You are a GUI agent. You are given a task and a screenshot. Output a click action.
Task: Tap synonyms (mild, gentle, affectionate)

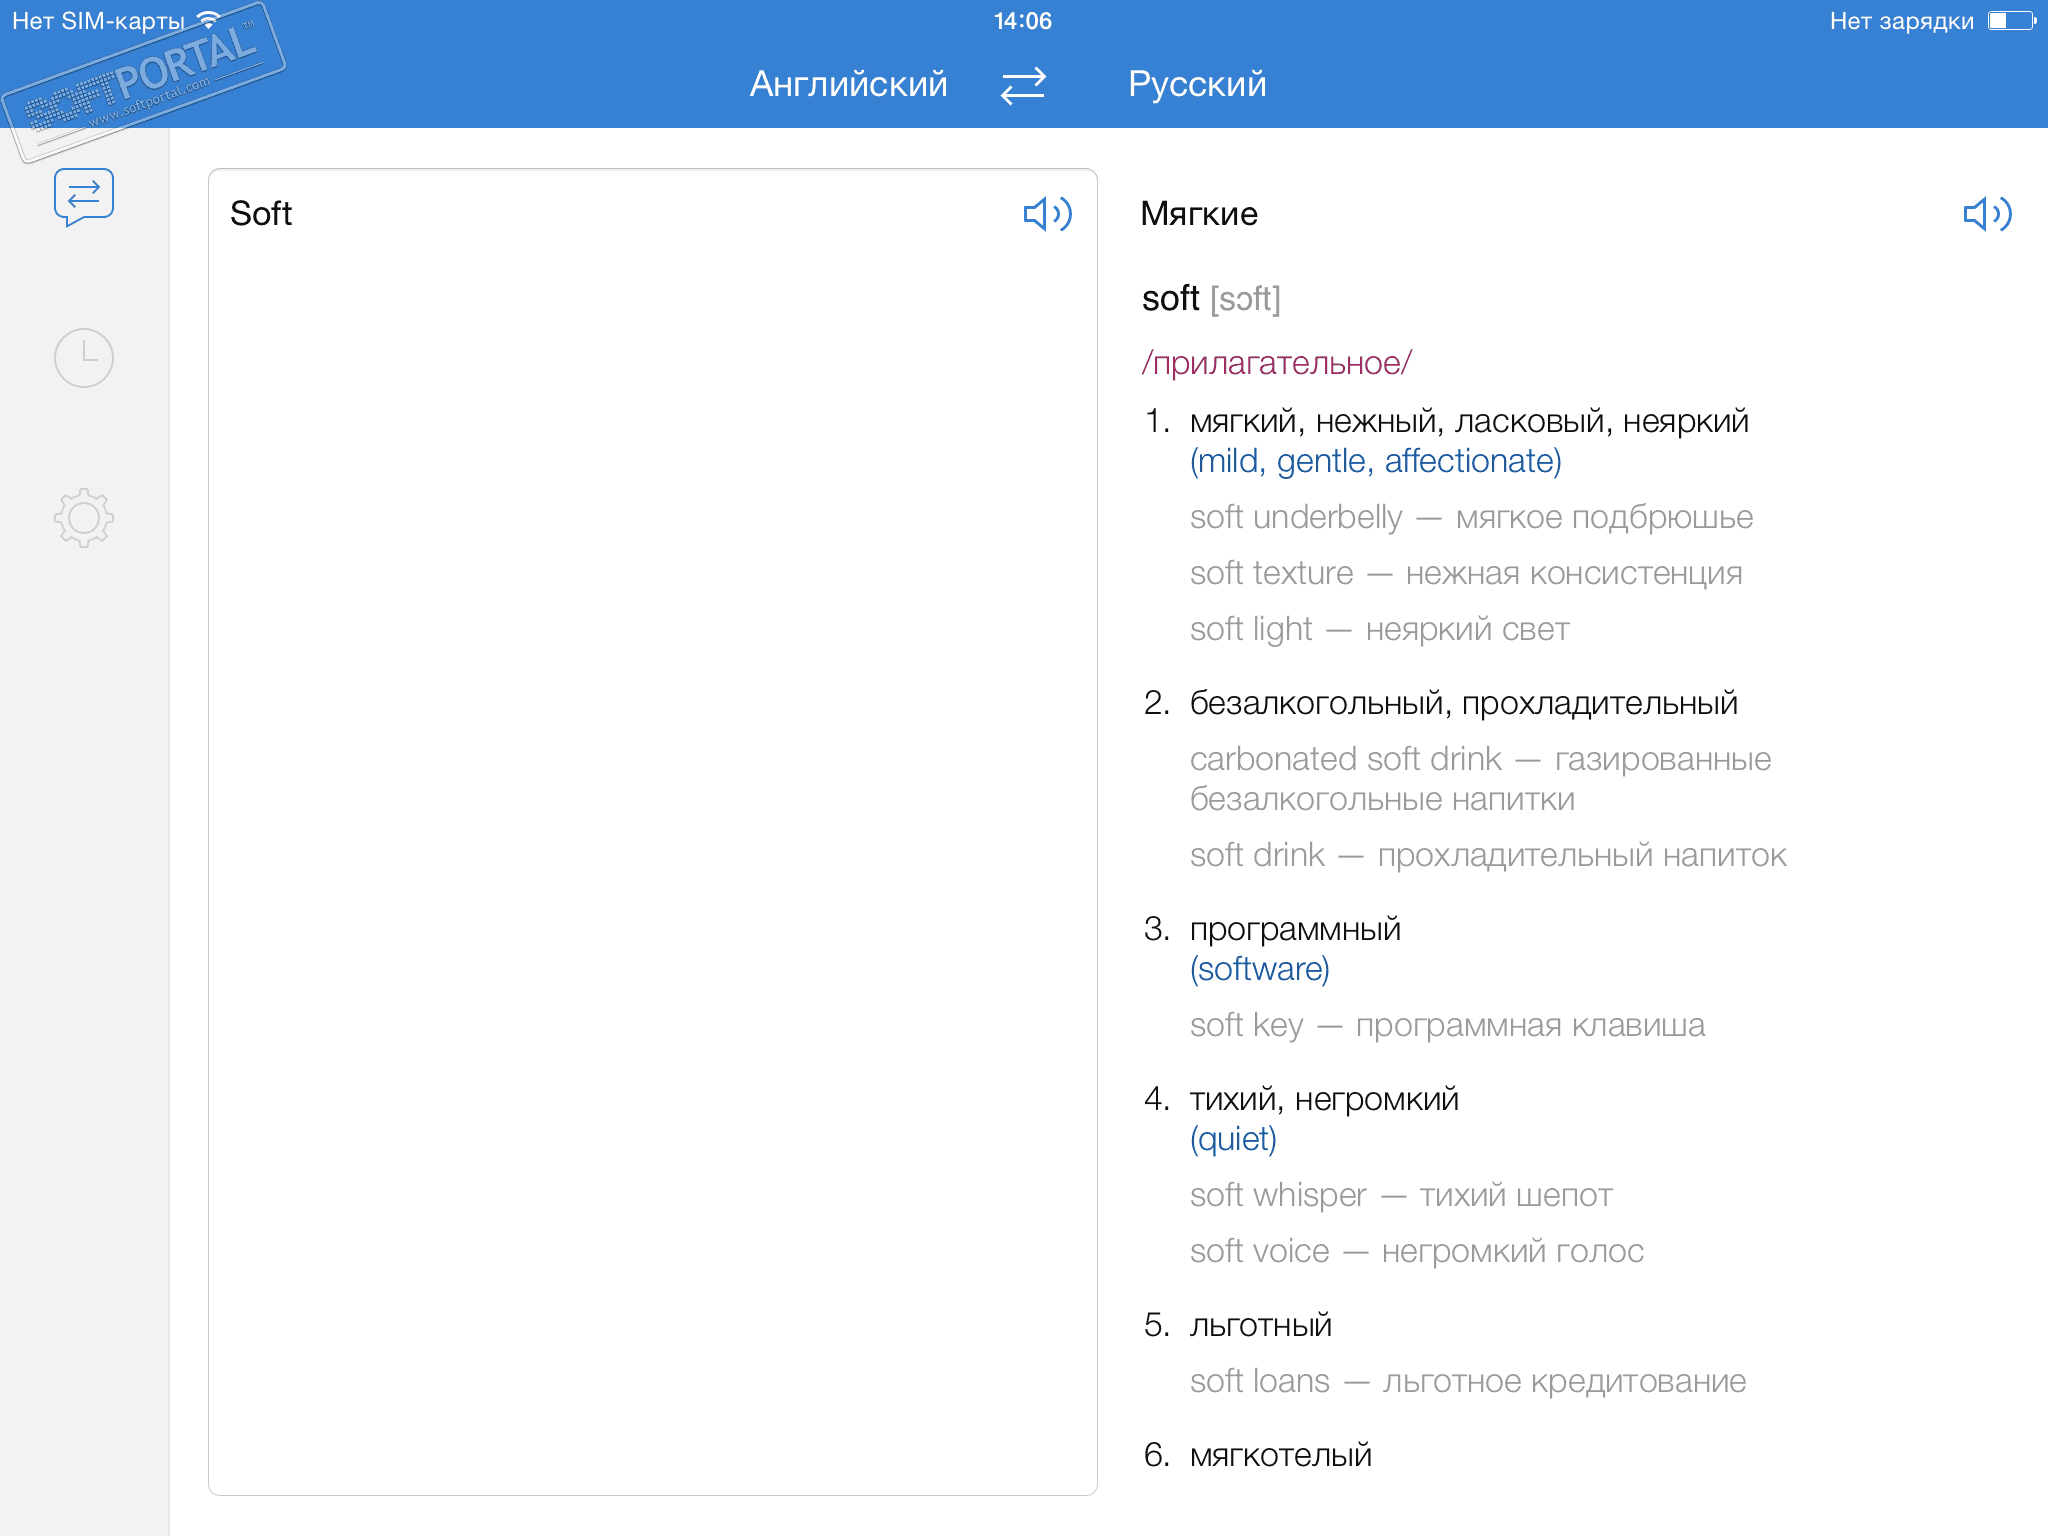click(x=1375, y=461)
